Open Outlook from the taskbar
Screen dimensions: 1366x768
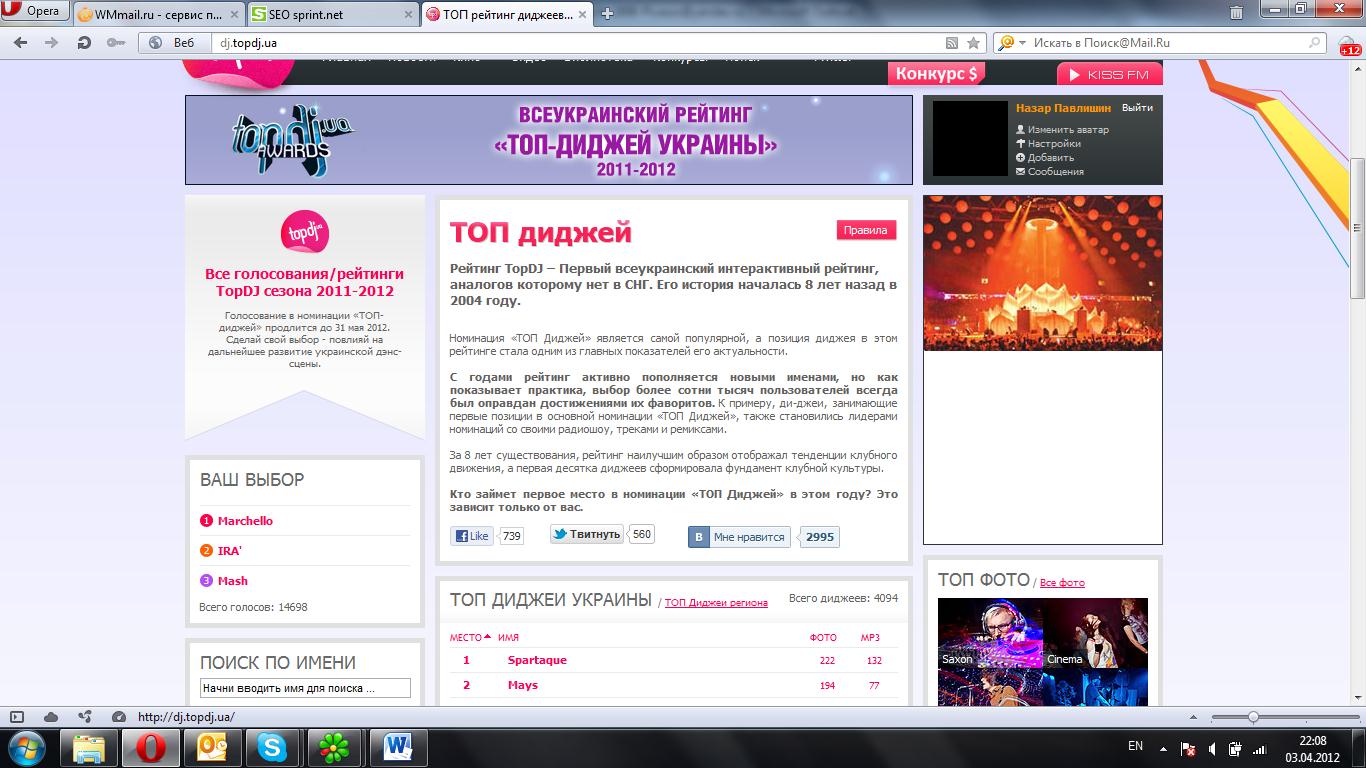click(212, 748)
